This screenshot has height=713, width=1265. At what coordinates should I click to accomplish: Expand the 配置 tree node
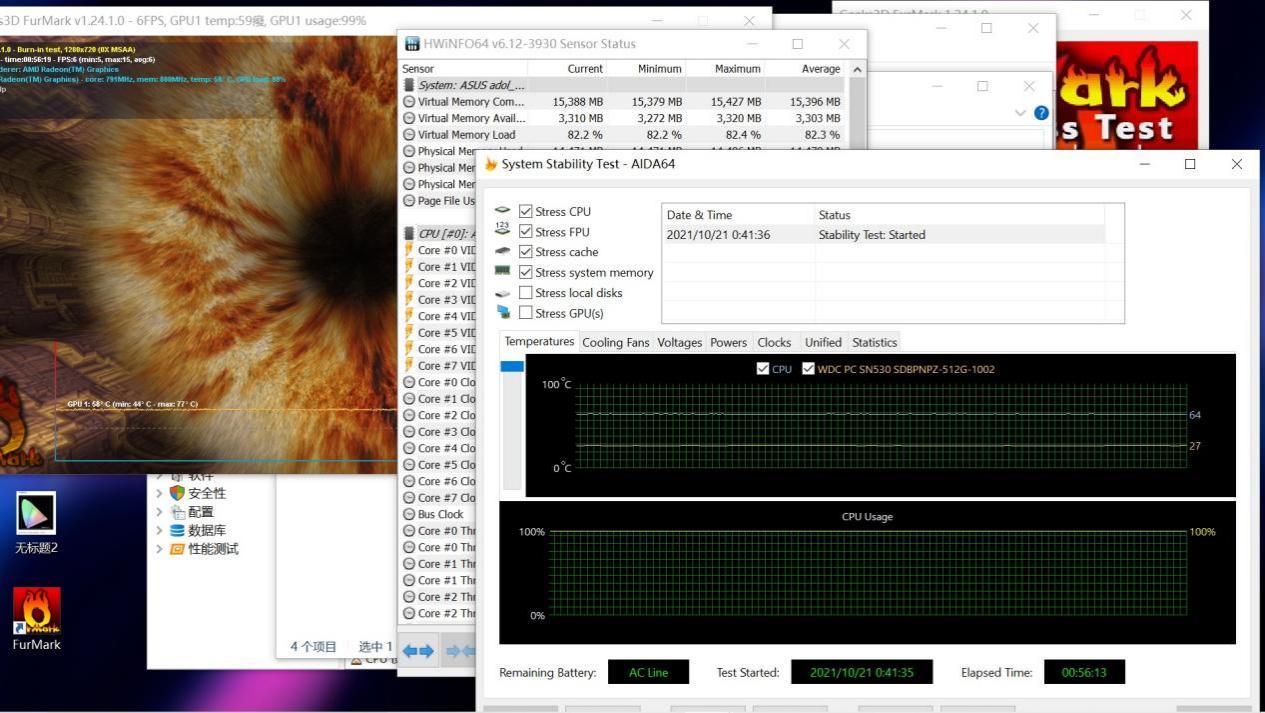(x=158, y=512)
